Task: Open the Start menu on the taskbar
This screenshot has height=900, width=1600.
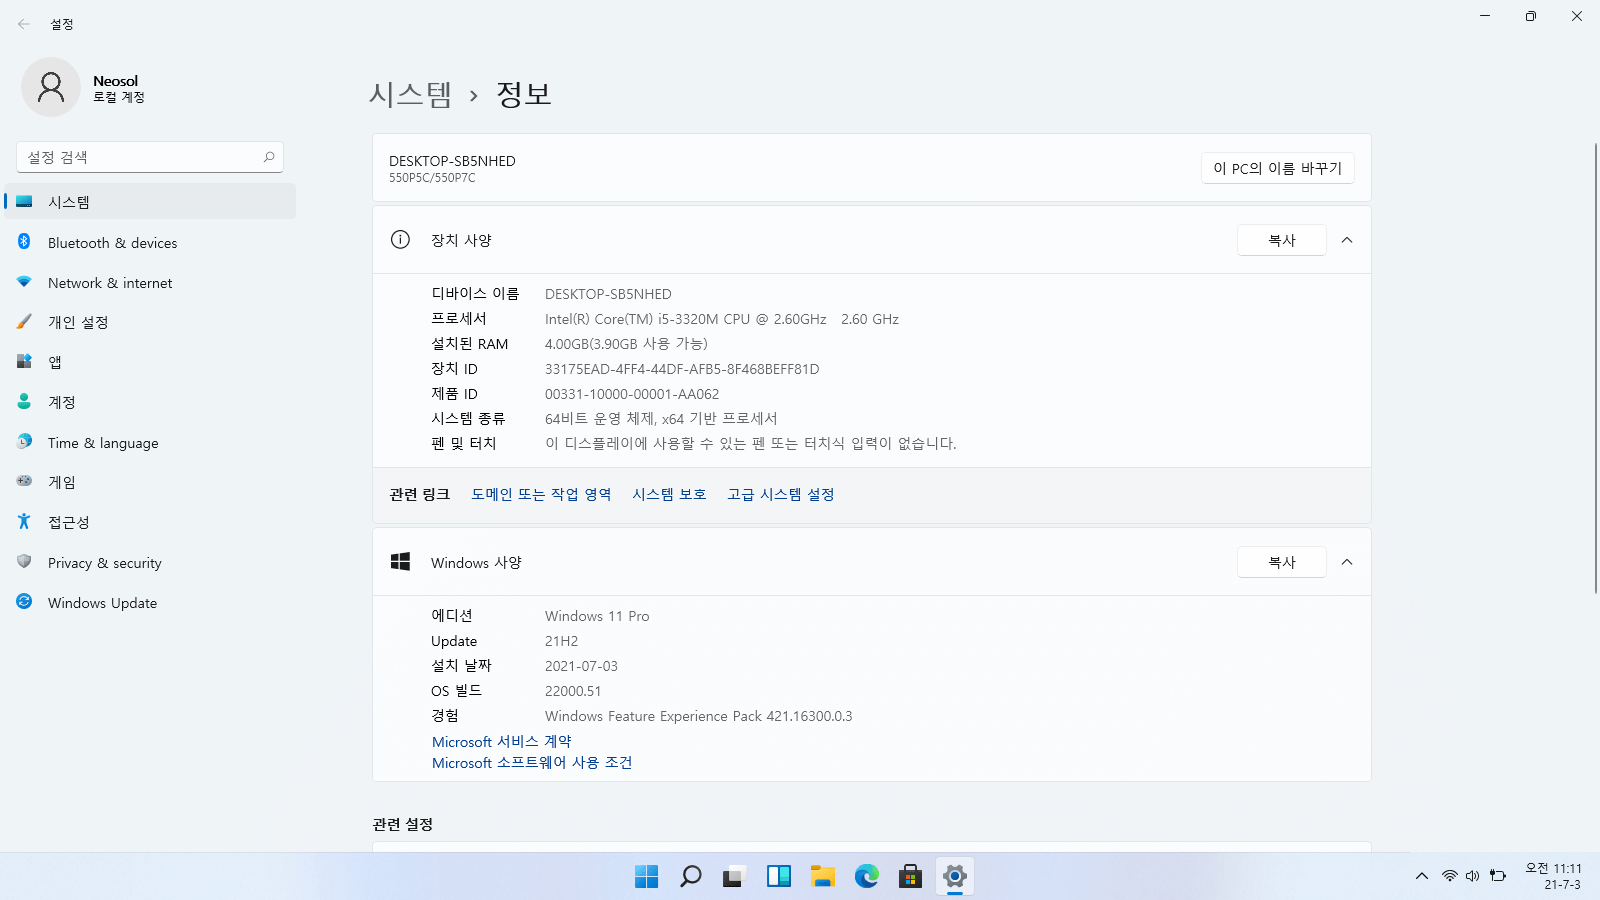Action: [647, 877]
